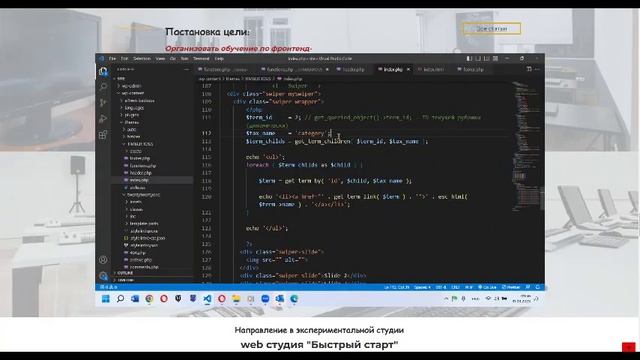Open the Edit menu
The width and height of the screenshot is (640, 360).
click(124, 59)
